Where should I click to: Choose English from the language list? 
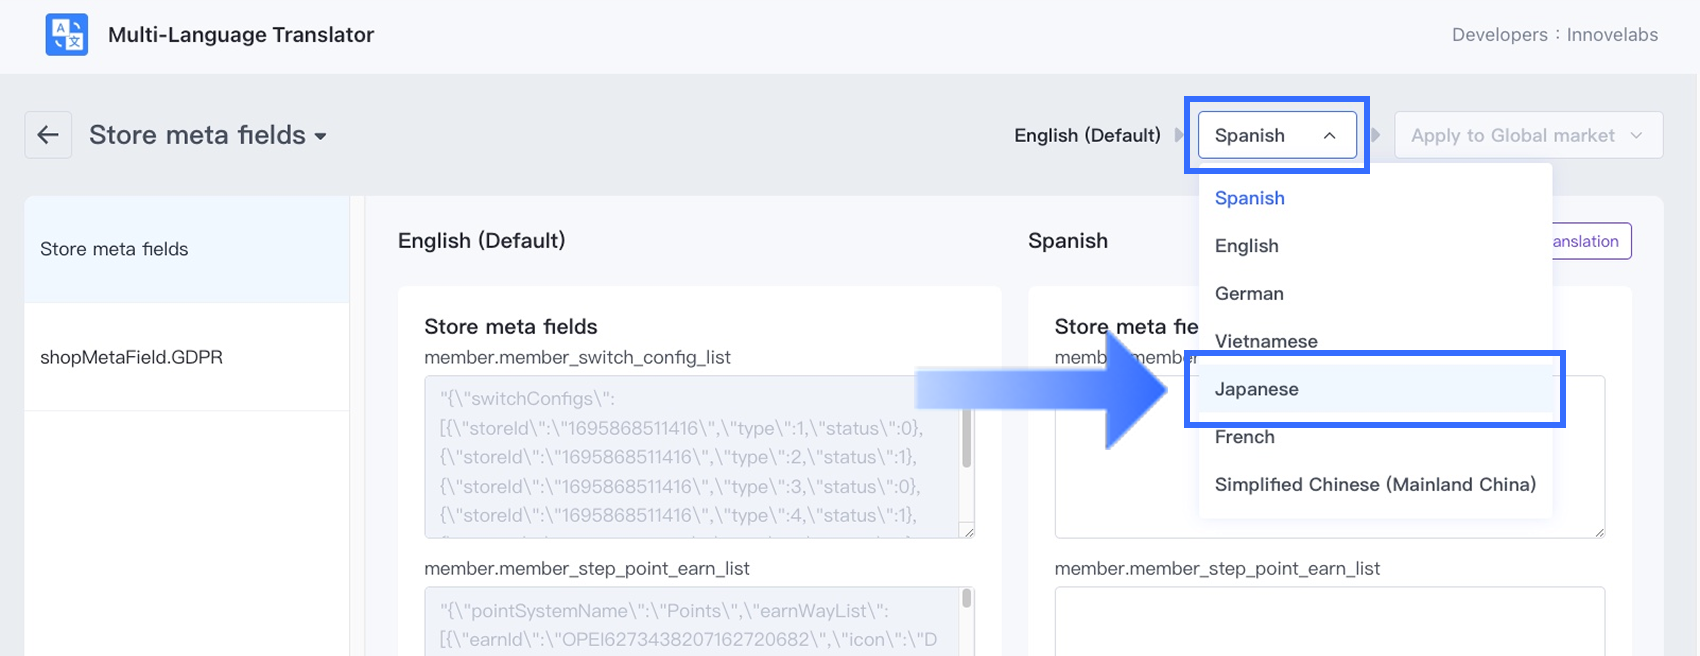[x=1246, y=246]
